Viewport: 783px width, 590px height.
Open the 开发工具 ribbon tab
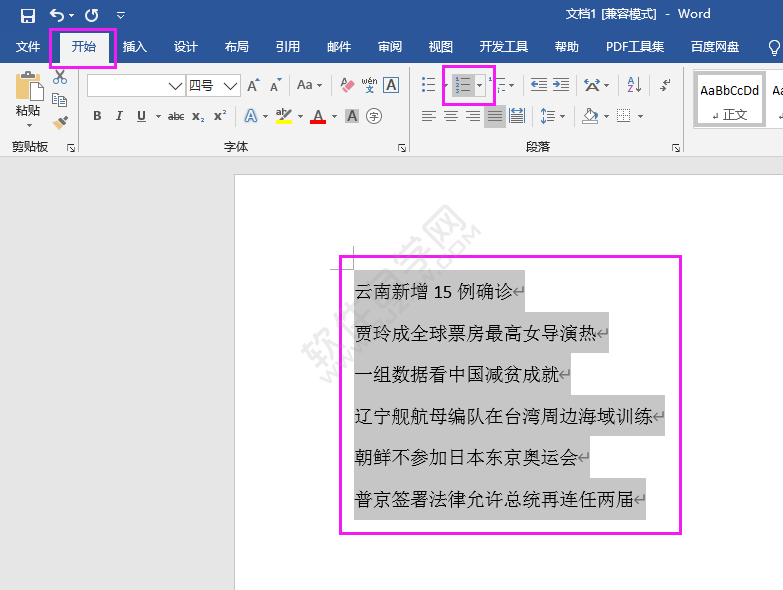click(503, 46)
